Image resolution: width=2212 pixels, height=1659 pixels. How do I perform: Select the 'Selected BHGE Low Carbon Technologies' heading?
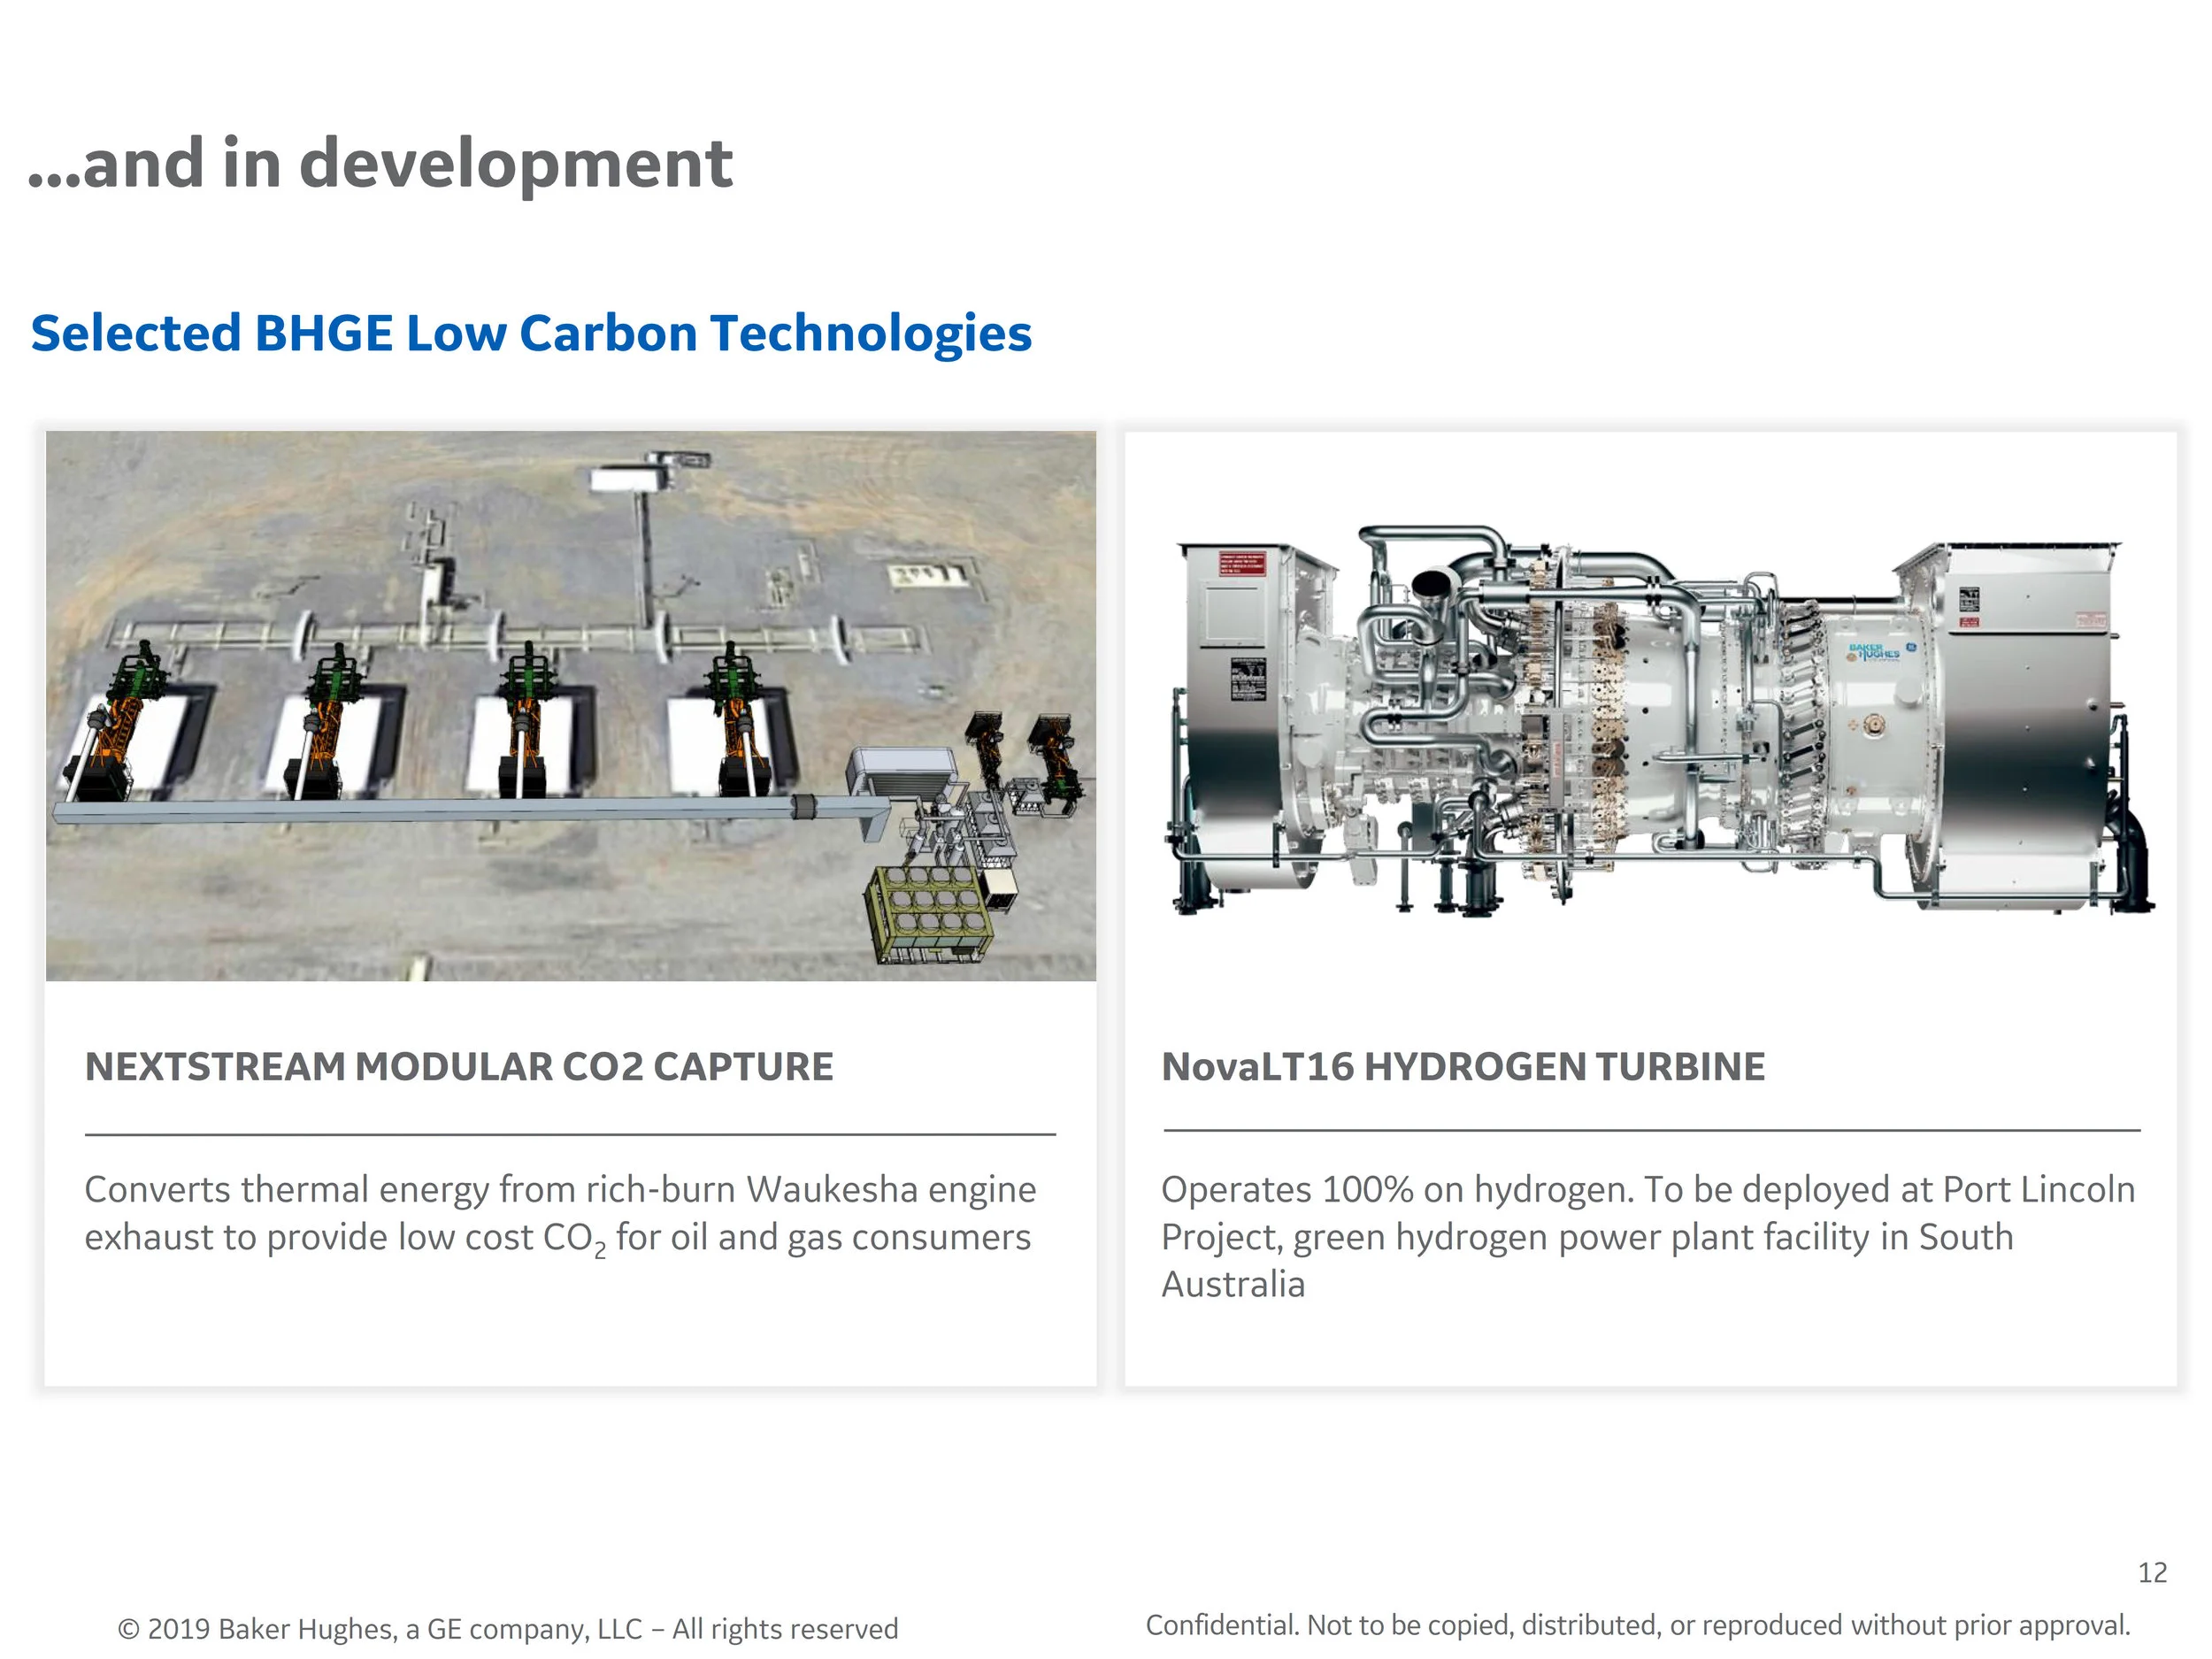[x=531, y=333]
